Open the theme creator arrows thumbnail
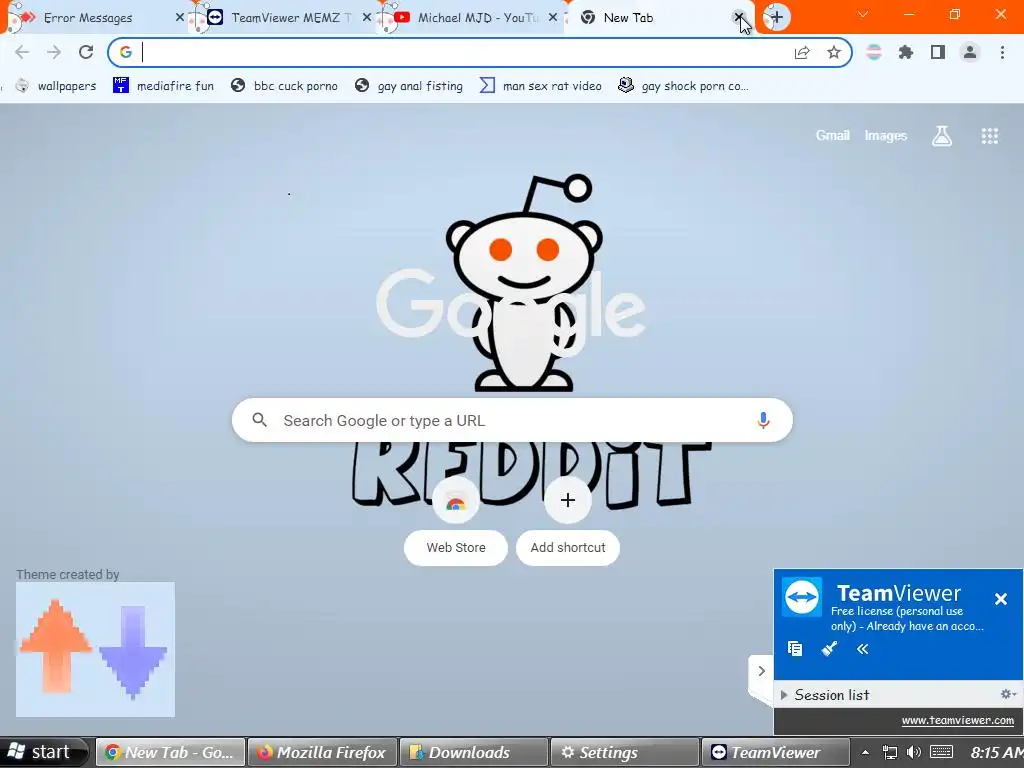The image size is (1024, 768). [95, 649]
